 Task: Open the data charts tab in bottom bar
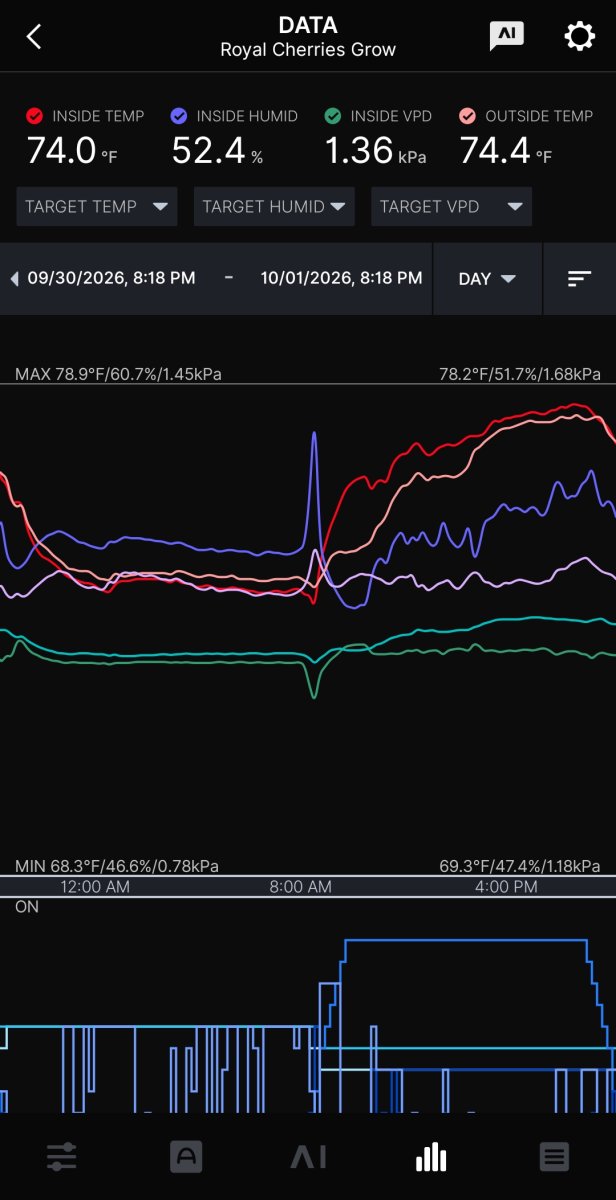tap(431, 1157)
